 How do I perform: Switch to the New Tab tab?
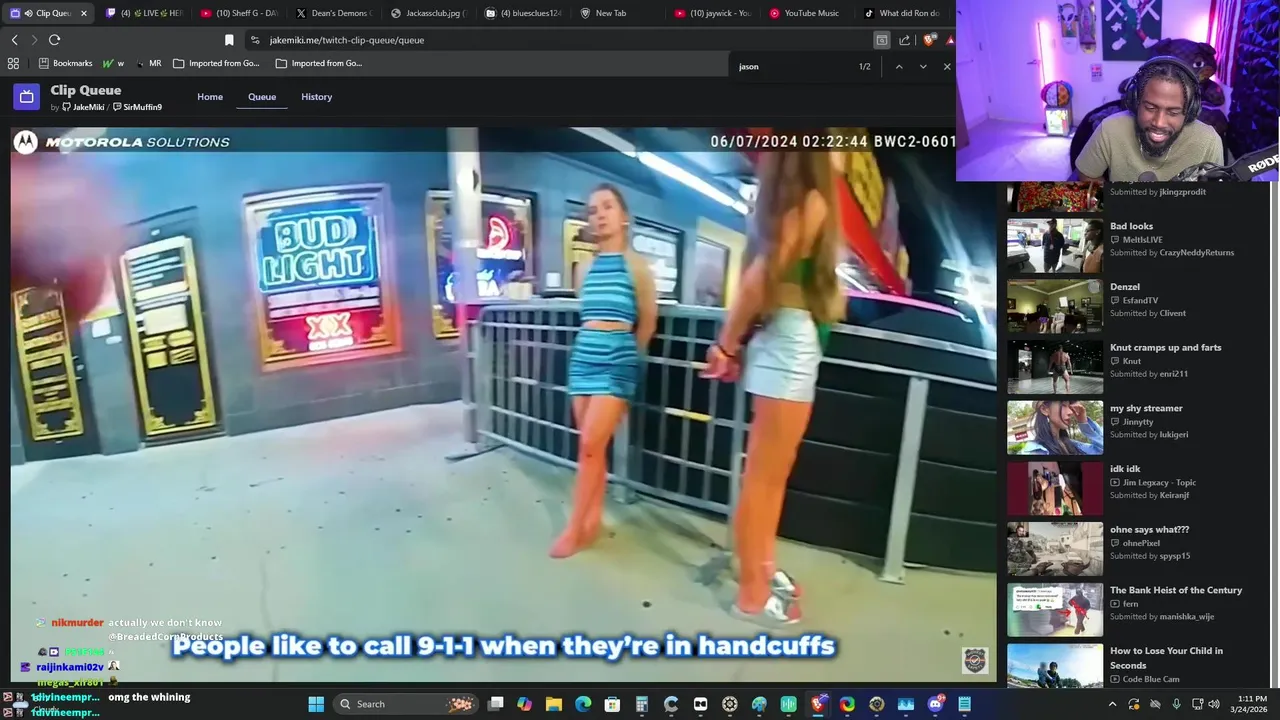click(617, 13)
